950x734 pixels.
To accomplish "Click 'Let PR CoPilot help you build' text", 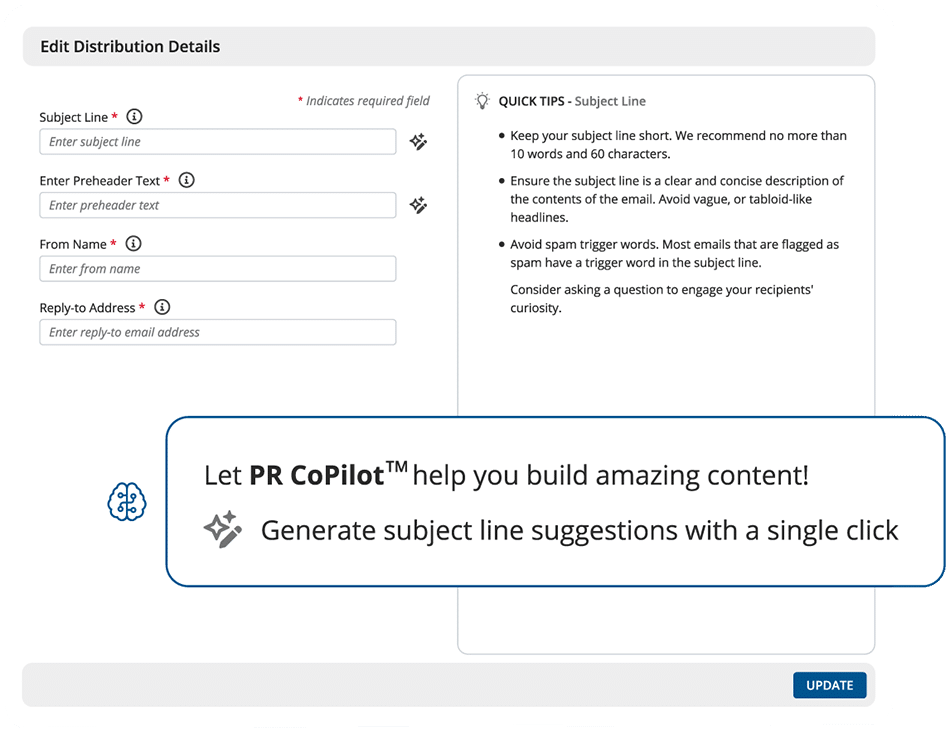I will [x=507, y=475].
